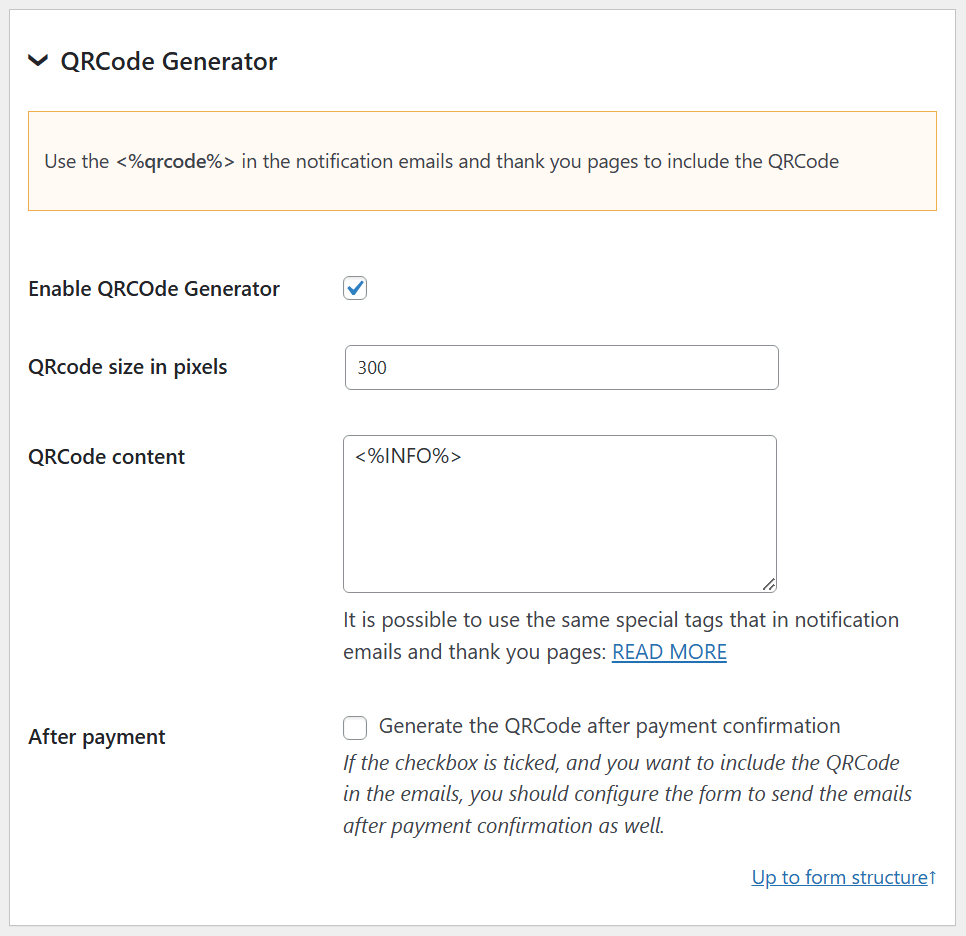This screenshot has width=966, height=936.
Task: Click the "QRCode content" field label
Action: tap(107, 457)
